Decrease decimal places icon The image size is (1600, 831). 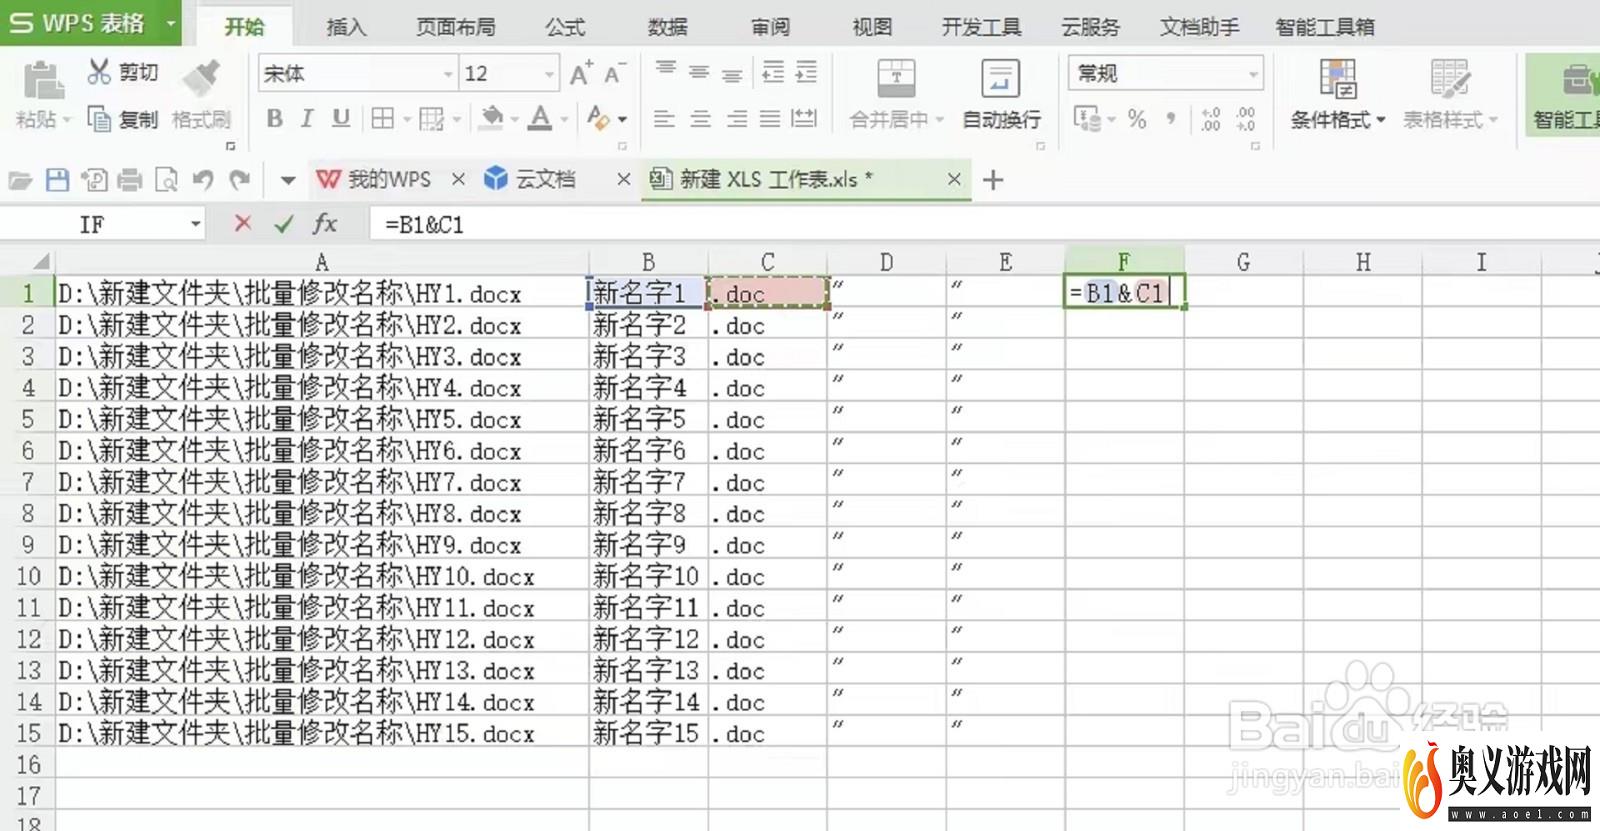[x=1245, y=119]
